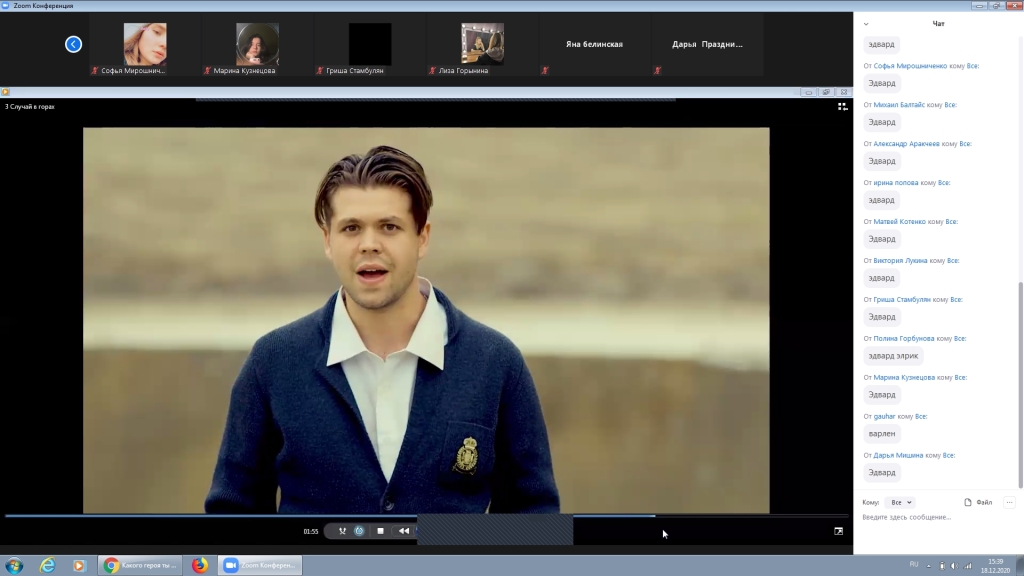Open Софья Мирошниченко sender link in chat
The height and width of the screenshot is (576, 1024).
(x=910, y=66)
